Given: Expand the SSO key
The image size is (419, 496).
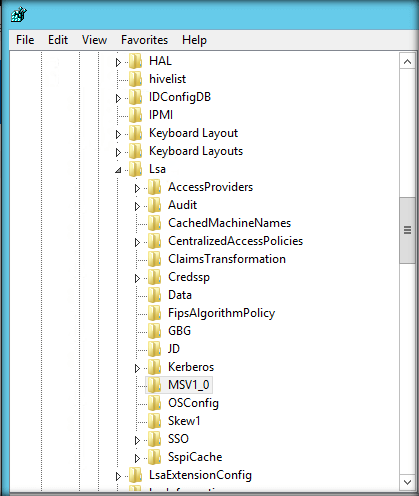Looking at the screenshot, I should click(x=137, y=440).
